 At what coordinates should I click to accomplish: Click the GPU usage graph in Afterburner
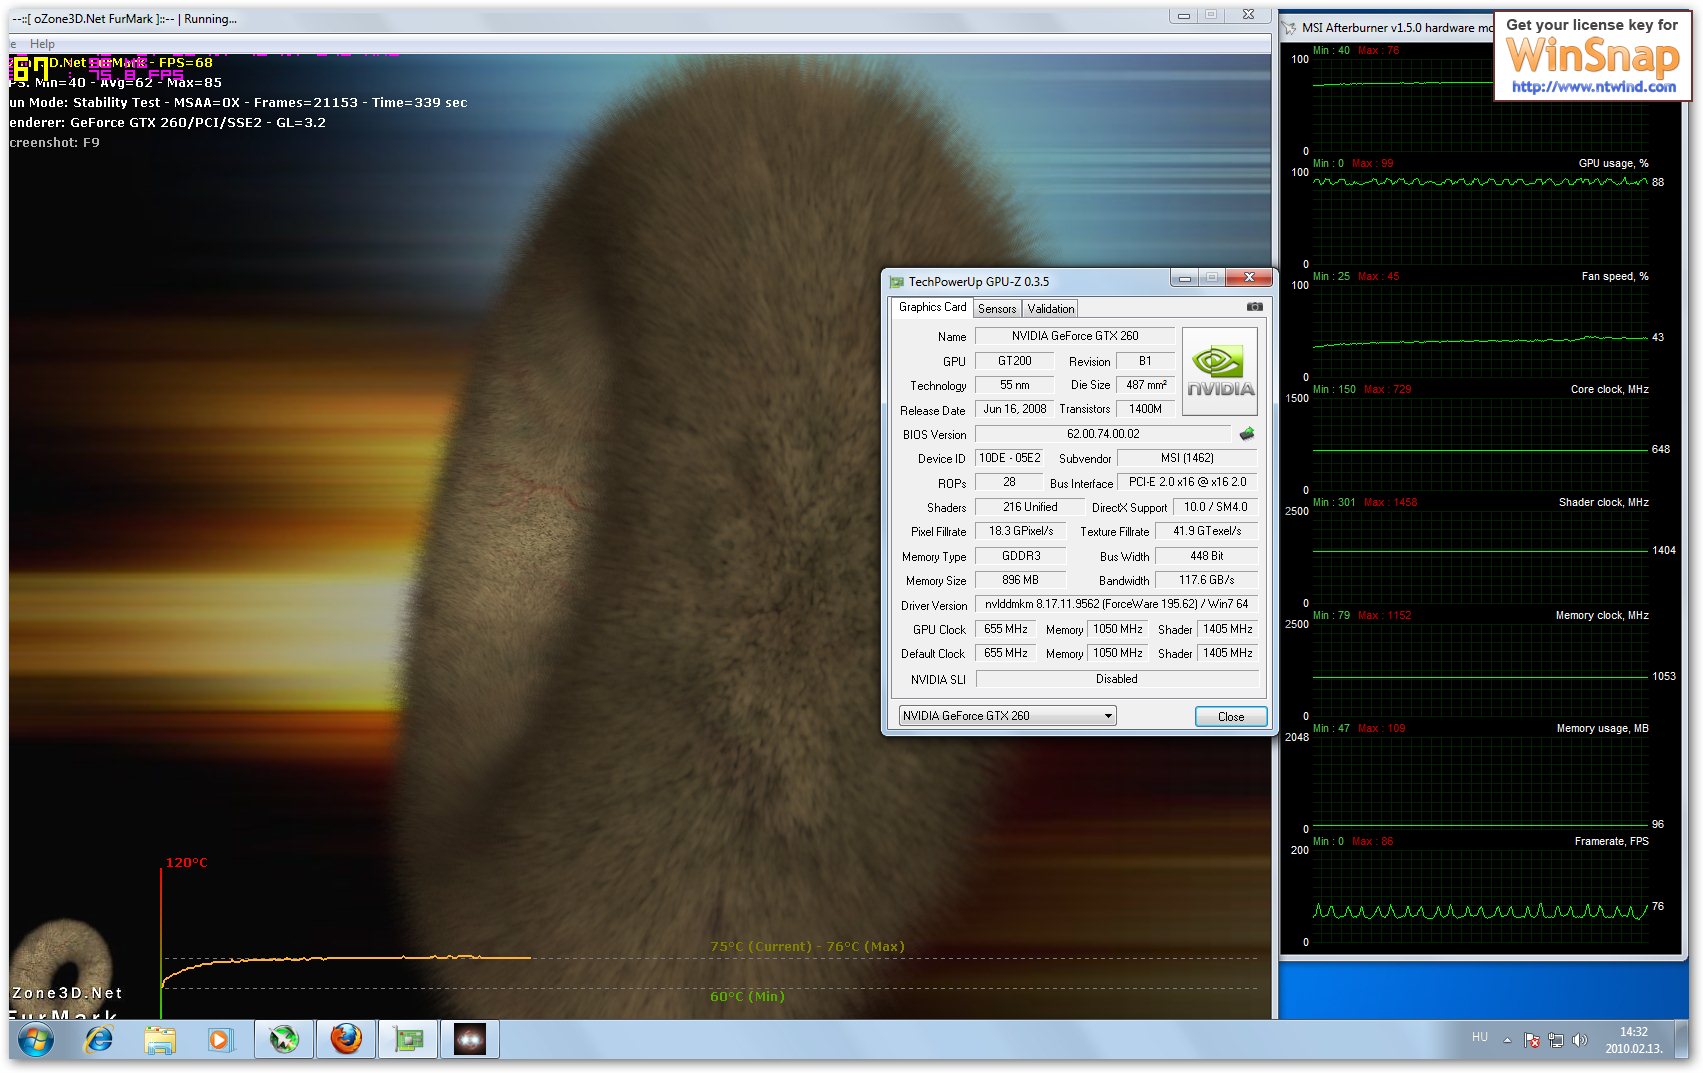pyautogui.click(x=1480, y=216)
